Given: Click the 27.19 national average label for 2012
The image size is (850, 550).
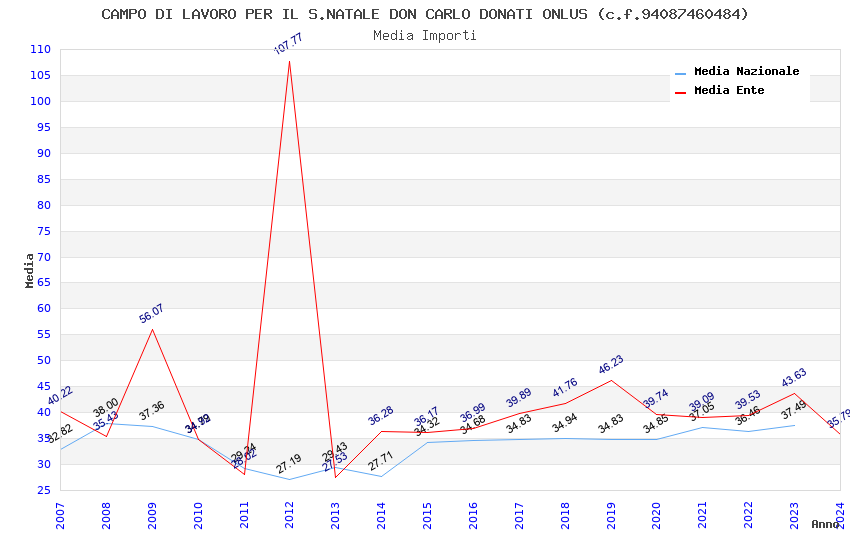Looking at the screenshot, I should coord(288,464).
